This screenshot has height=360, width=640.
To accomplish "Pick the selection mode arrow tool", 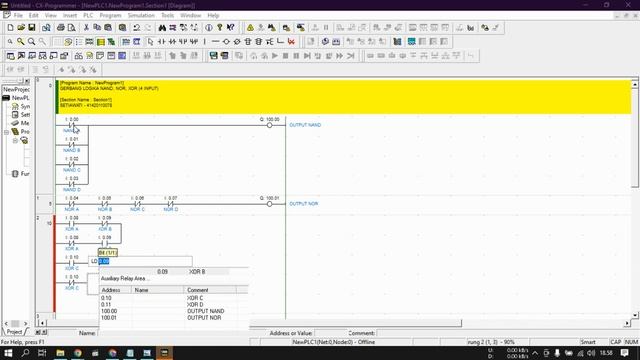I will click(151, 42).
